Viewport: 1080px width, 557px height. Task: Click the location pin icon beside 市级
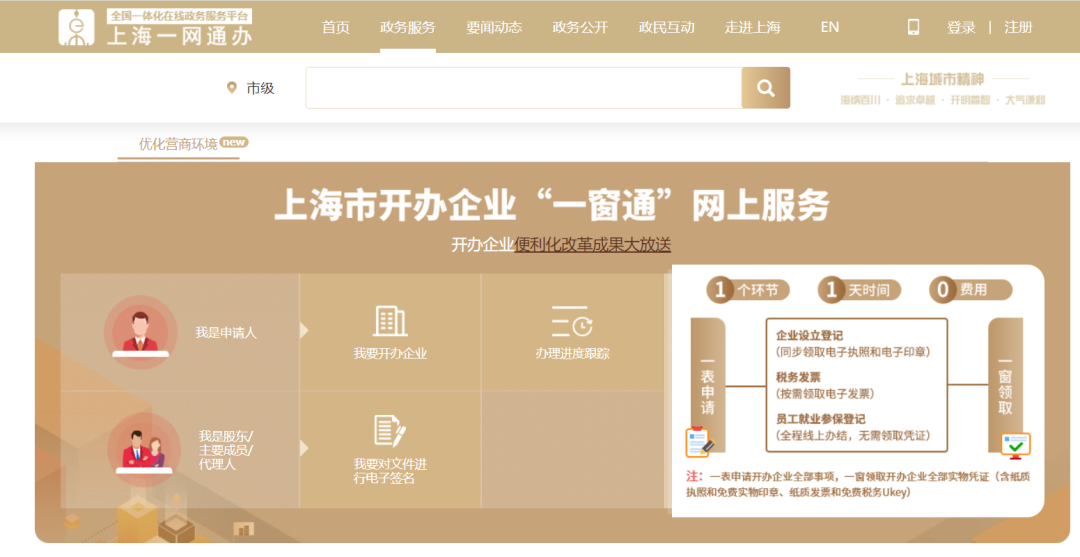[232, 87]
